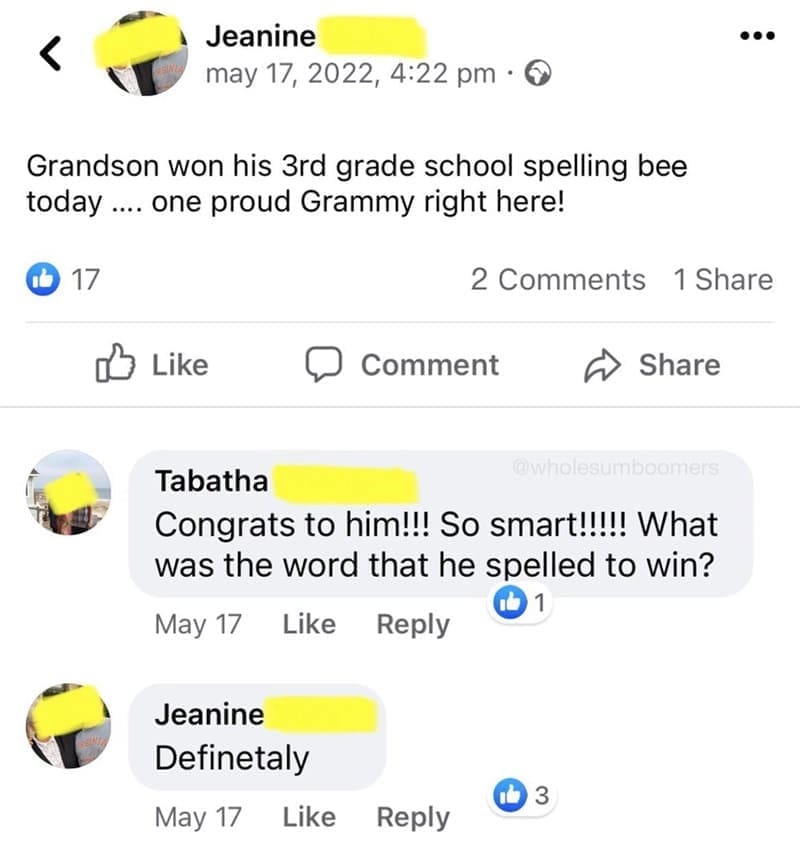Viewport: 800px width, 856px height.
Task: Like Tabatha's comment using the Like link
Action: point(309,624)
